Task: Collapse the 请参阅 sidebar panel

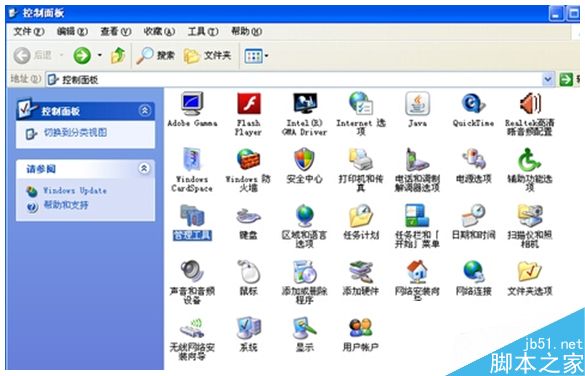Action: [x=144, y=168]
